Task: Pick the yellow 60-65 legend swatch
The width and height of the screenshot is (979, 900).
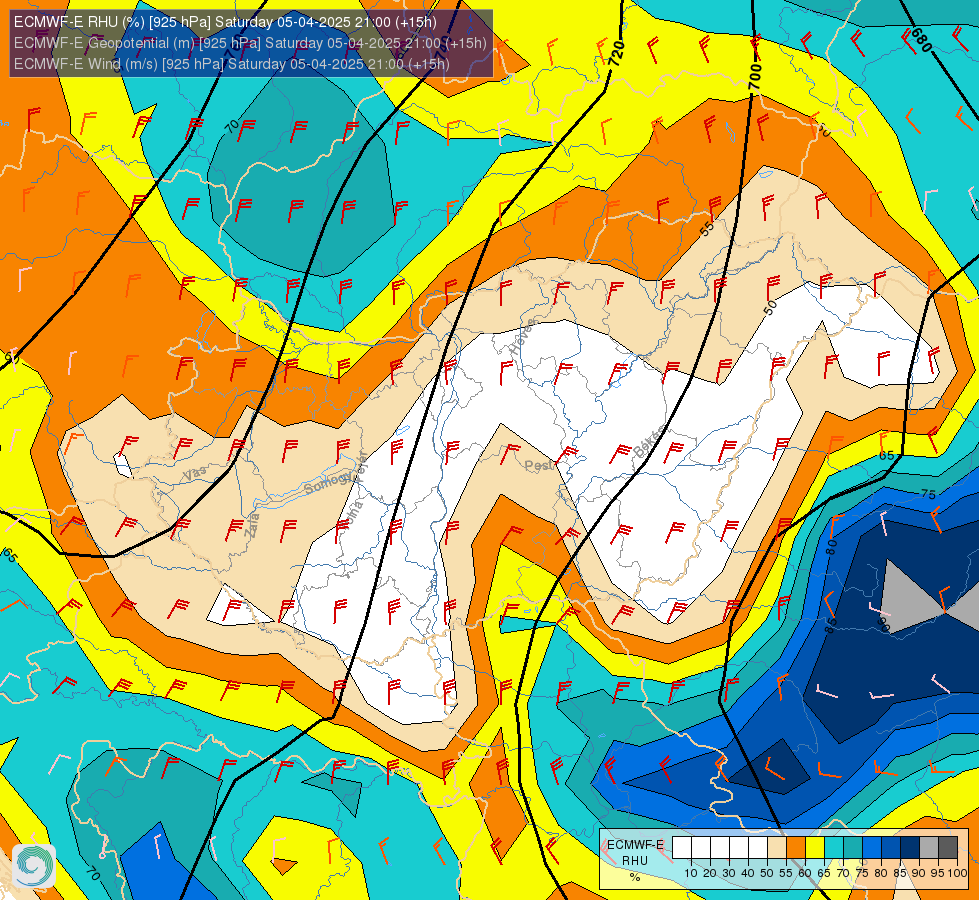Action: pyautogui.click(x=815, y=848)
